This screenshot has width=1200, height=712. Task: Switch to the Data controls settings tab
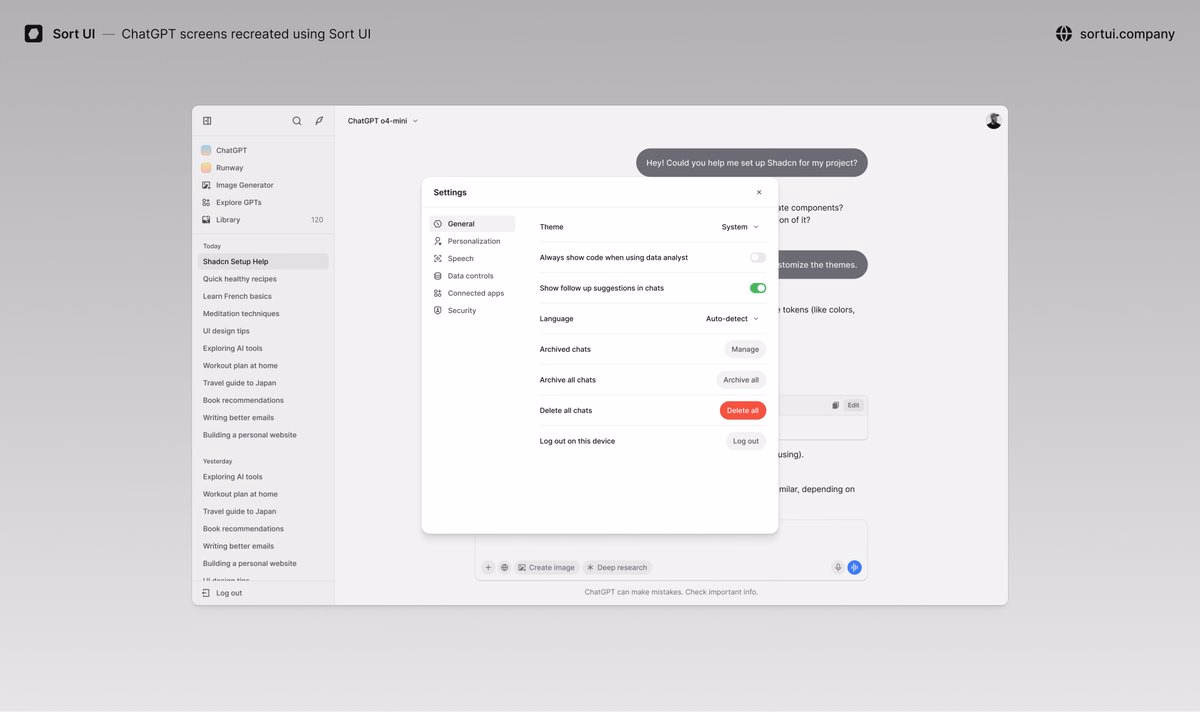click(x=472, y=276)
